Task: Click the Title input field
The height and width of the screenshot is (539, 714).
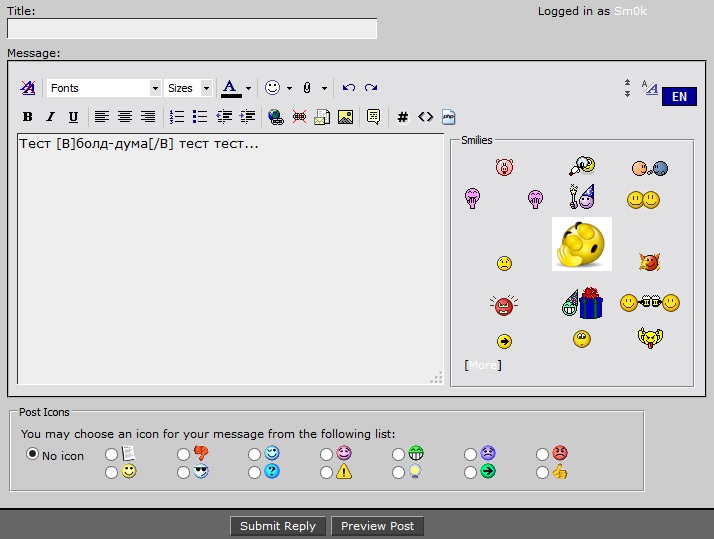Action: pos(192,29)
